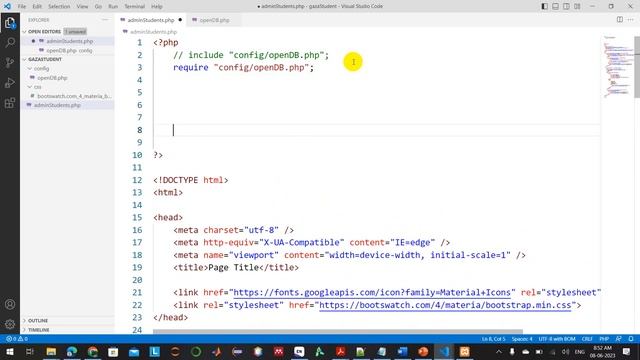Open Adobe Acrobat from taskbar
Image resolution: width=640 pixels, height=360 pixels.
340,351
